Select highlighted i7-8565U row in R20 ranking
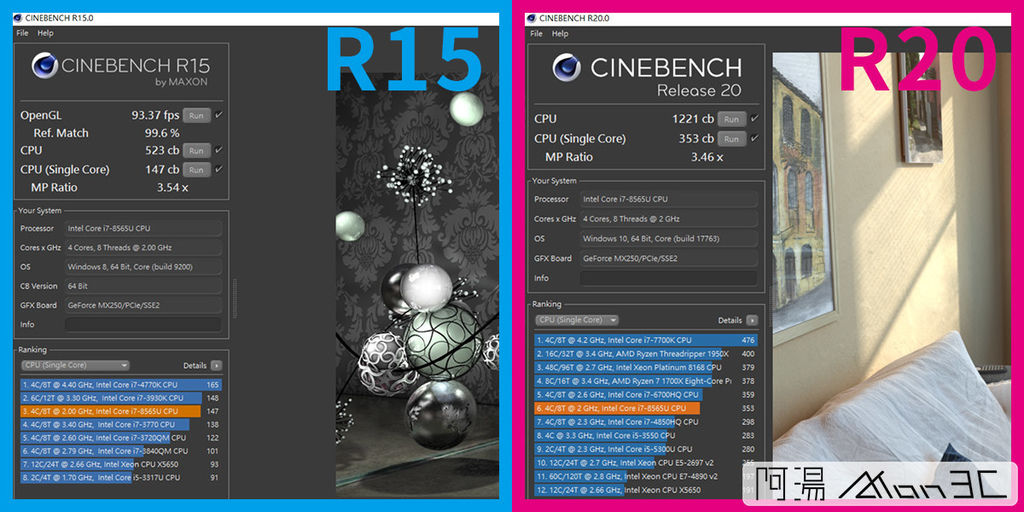1024x512 pixels. [x=647, y=409]
